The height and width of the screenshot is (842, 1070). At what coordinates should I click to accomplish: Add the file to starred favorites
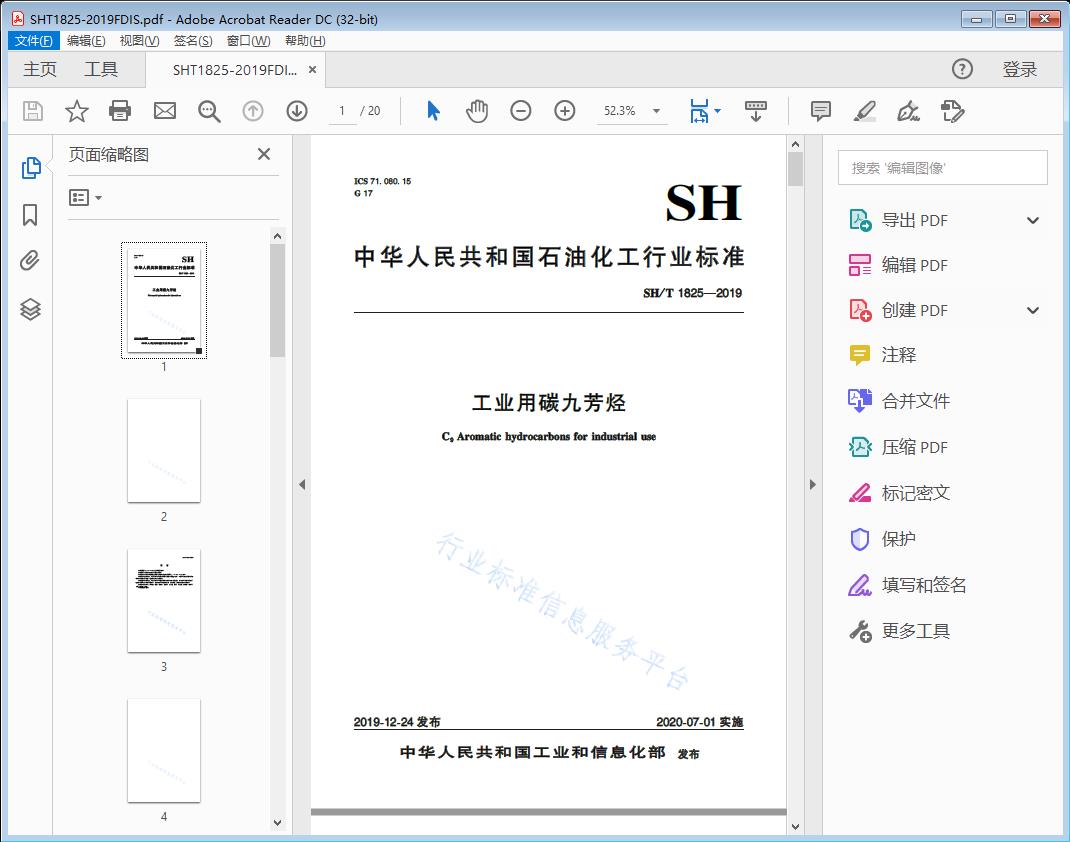pyautogui.click(x=77, y=111)
